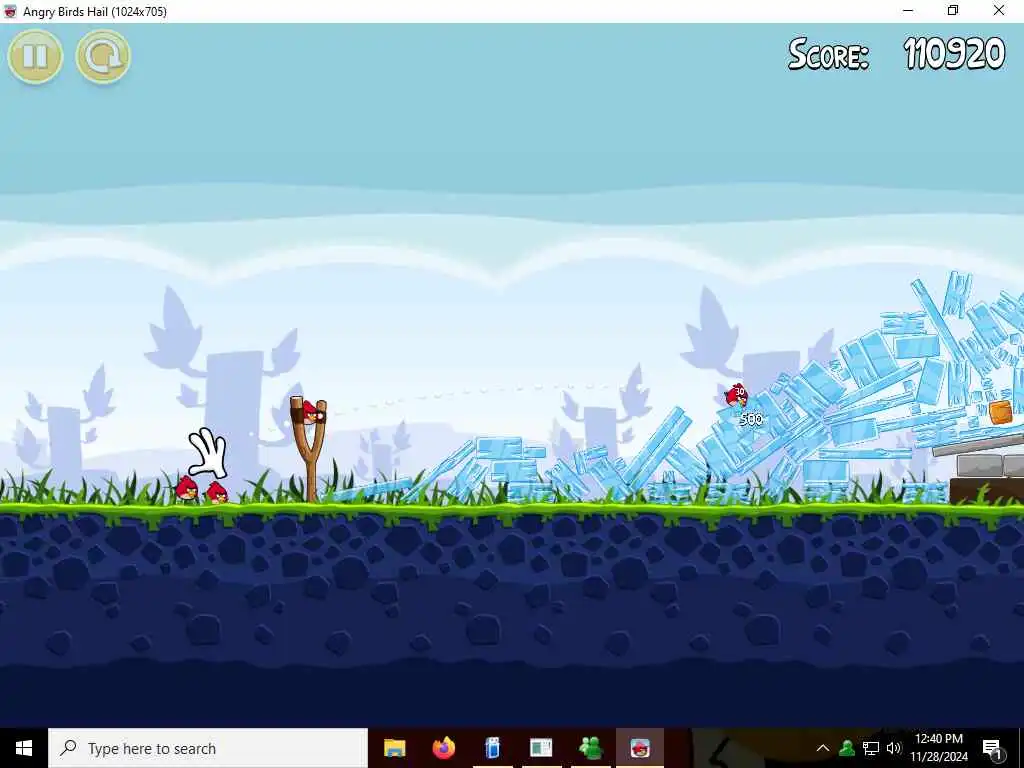Click the Type here to search box
The height and width of the screenshot is (768, 1024).
tap(208, 748)
